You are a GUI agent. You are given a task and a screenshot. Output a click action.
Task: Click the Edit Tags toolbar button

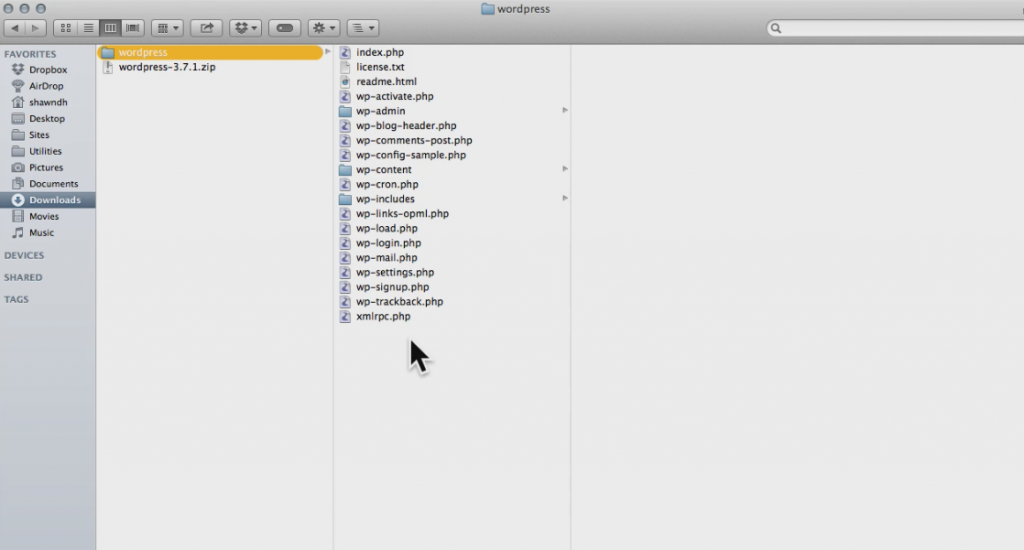[285, 28]
